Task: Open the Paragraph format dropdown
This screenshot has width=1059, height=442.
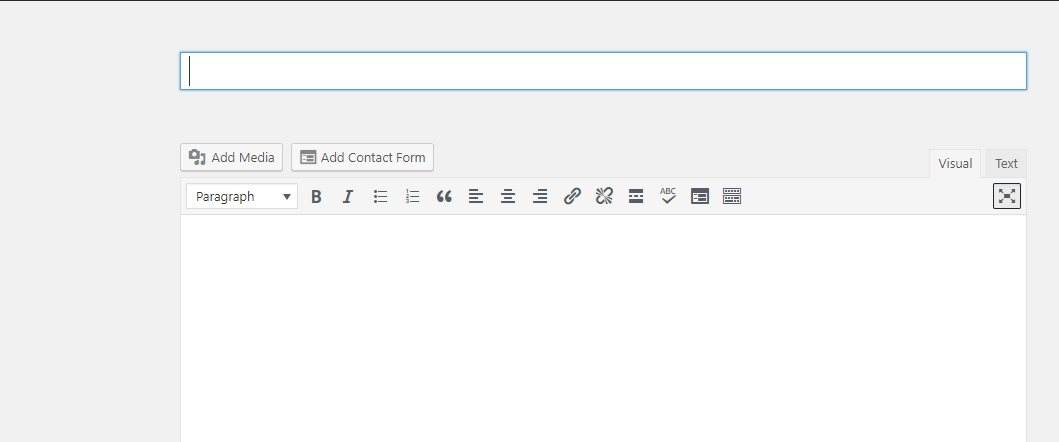Action: pyautogui.click(x=242, y=197)
